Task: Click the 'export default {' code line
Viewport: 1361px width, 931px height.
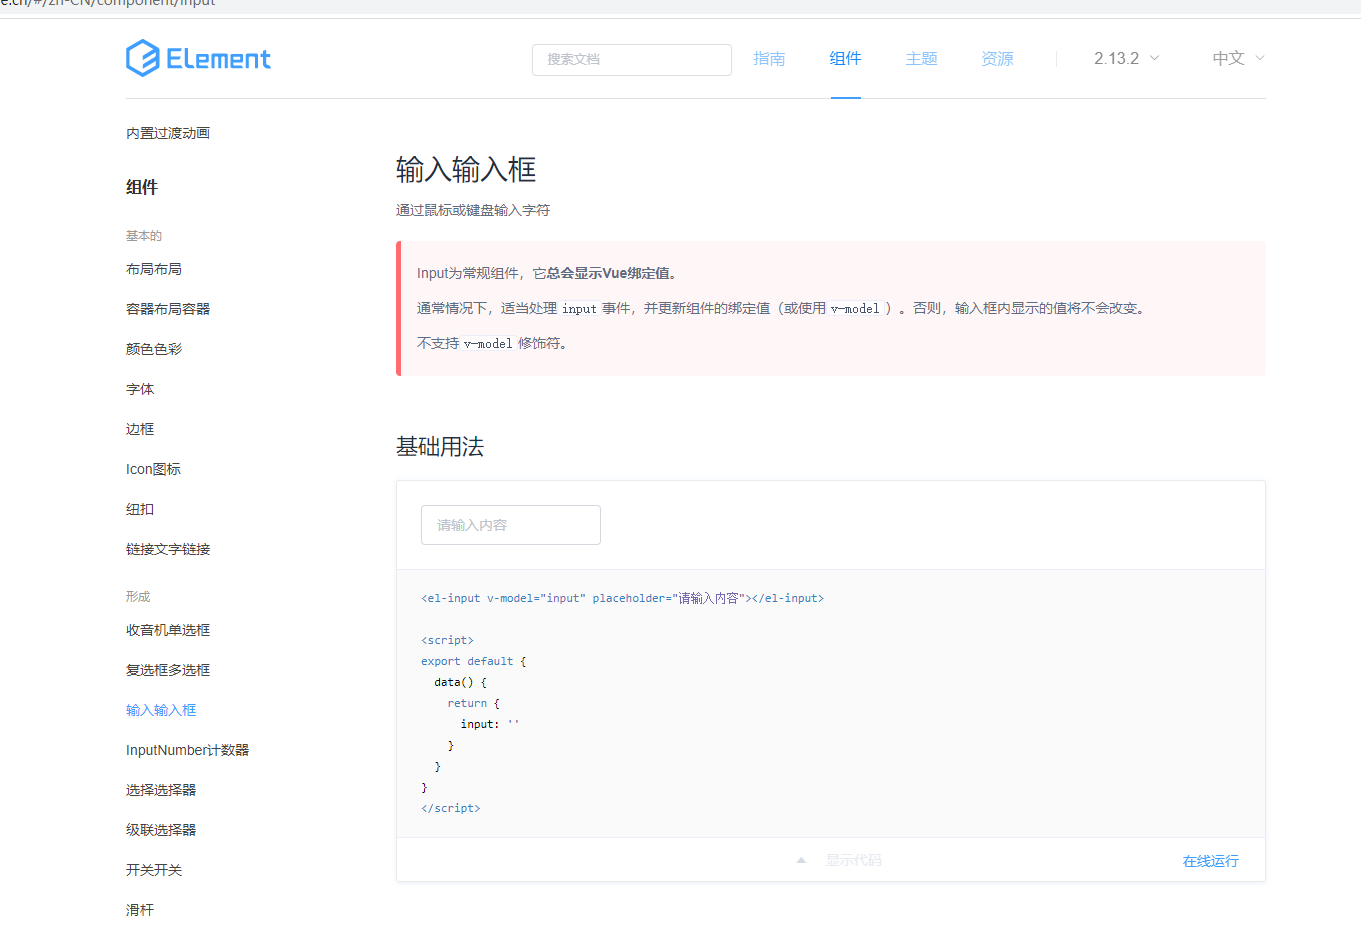Action: point(474,661)
